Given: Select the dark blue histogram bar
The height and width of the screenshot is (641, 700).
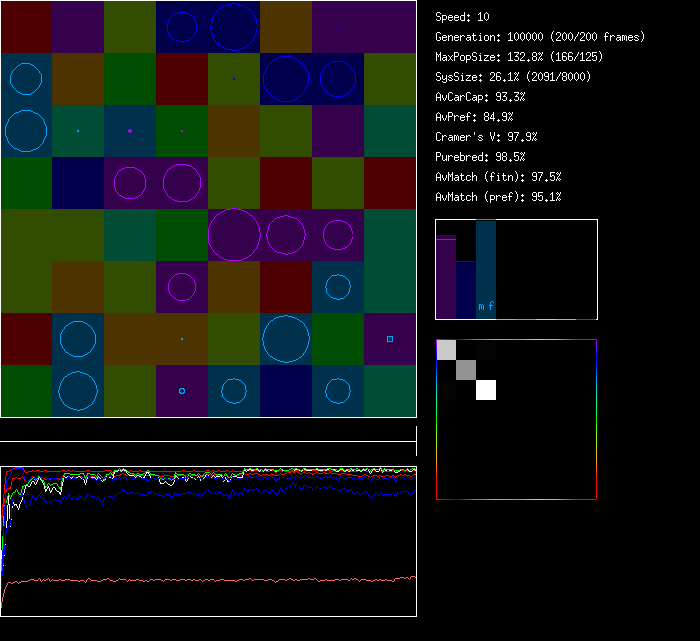Looking at the screenshot, I should tap(466, 290).
